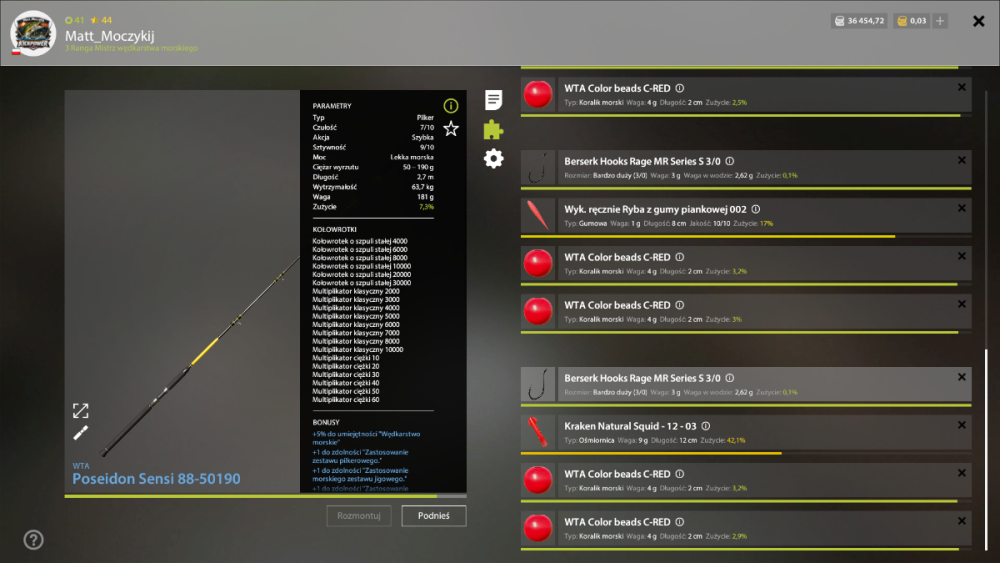The height and width of the screenshot is (563, 1000).
Task: Show info for Wyk. ręcznie Ryba z gumy piankowej
Action: pos(756,209)
